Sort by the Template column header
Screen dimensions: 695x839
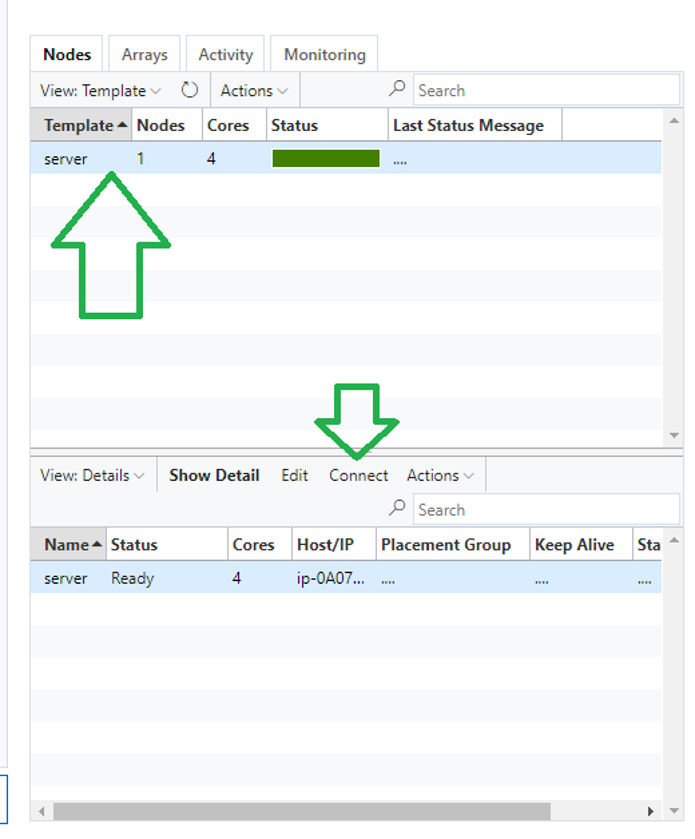81,125
